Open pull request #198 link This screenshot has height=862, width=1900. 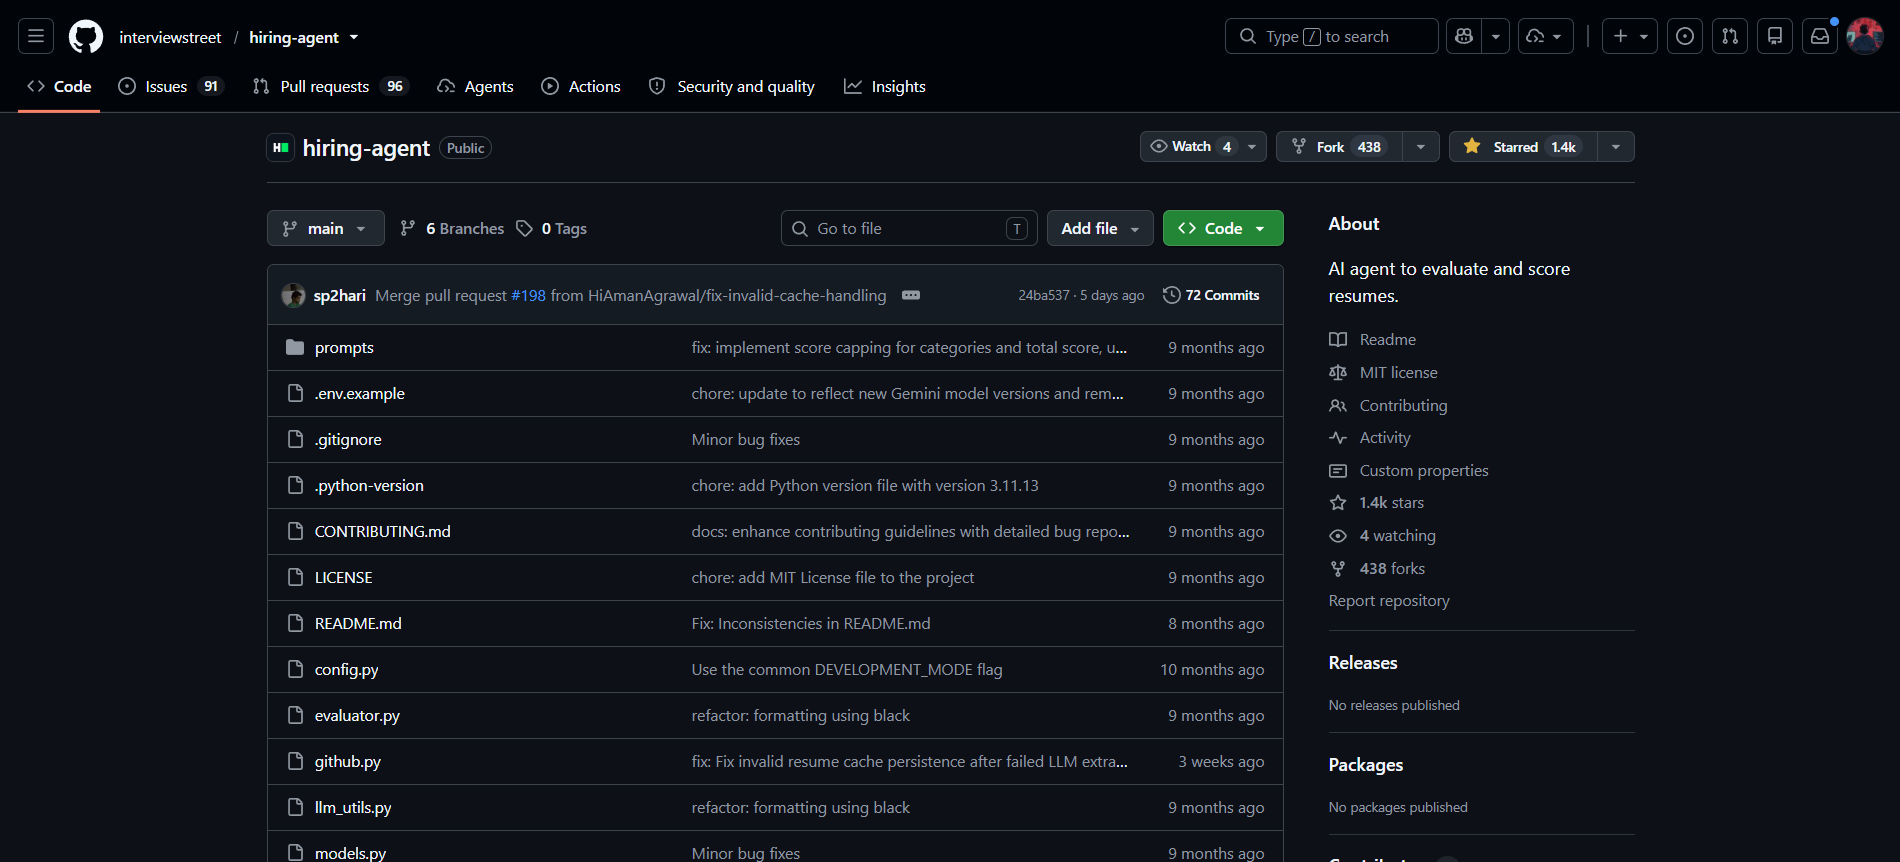529,296
